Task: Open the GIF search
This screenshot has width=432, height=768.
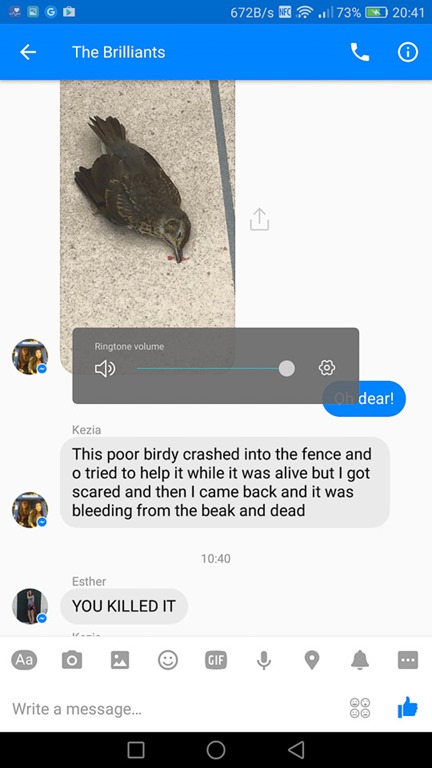Action: (216, 660)
